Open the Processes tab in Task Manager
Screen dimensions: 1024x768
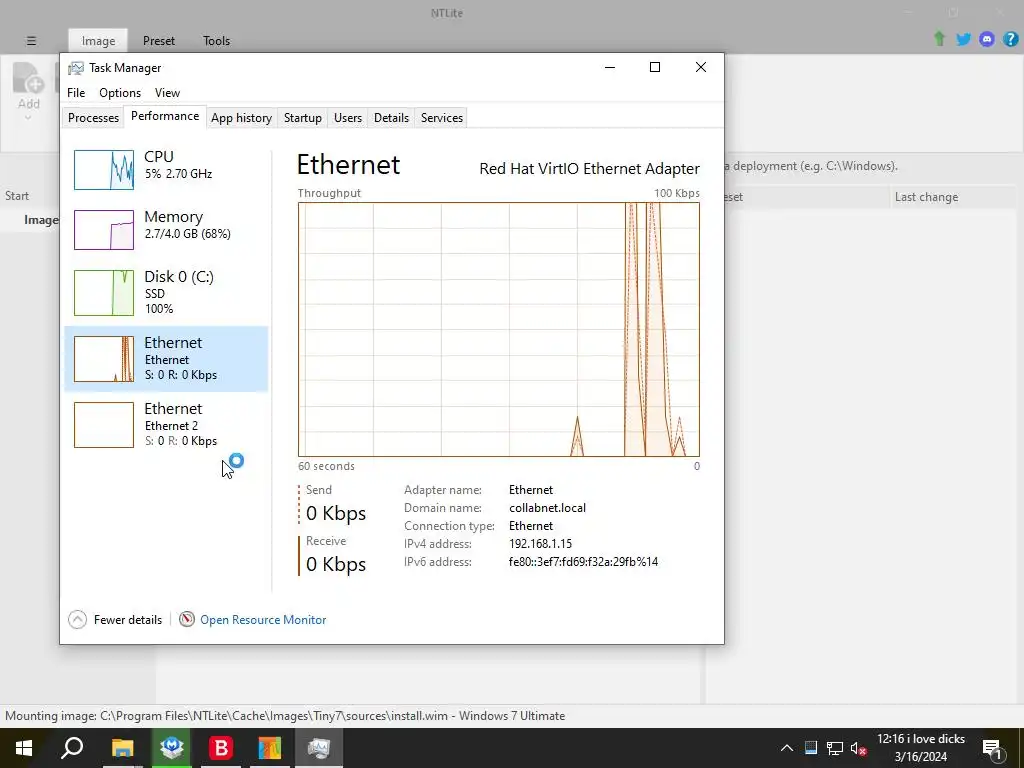93,118
